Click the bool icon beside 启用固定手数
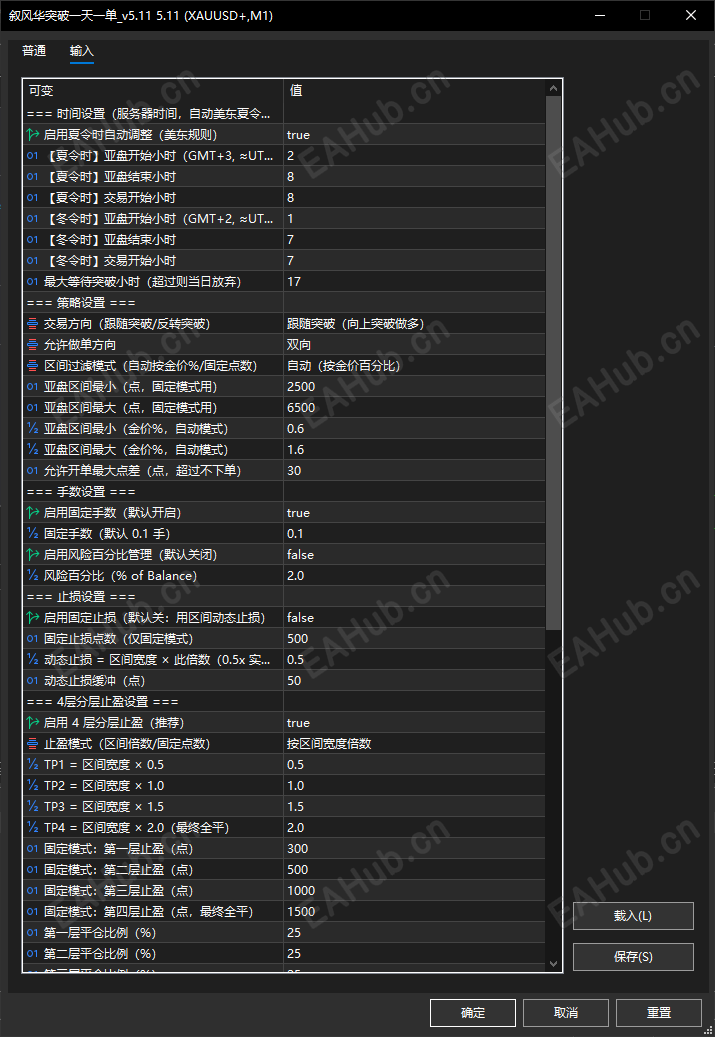The height and width of the screenshot is (1037, 715). (32, 513)
